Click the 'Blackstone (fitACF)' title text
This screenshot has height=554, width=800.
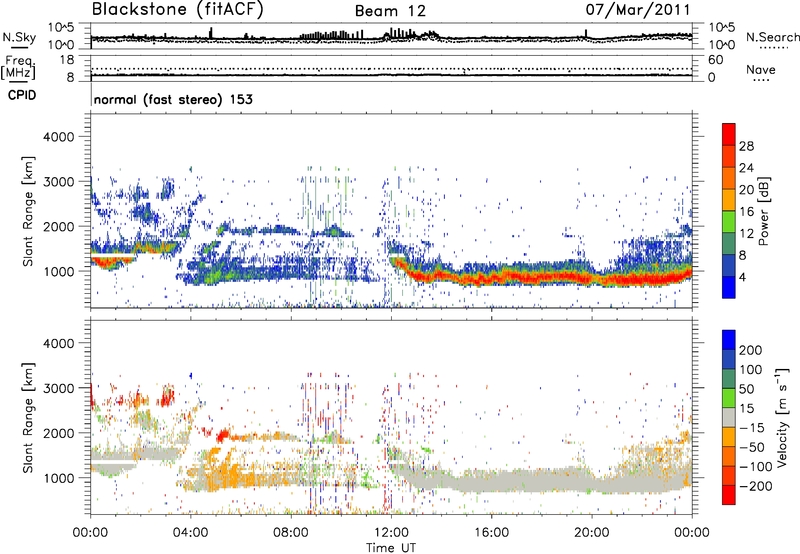tap(177, 9)
